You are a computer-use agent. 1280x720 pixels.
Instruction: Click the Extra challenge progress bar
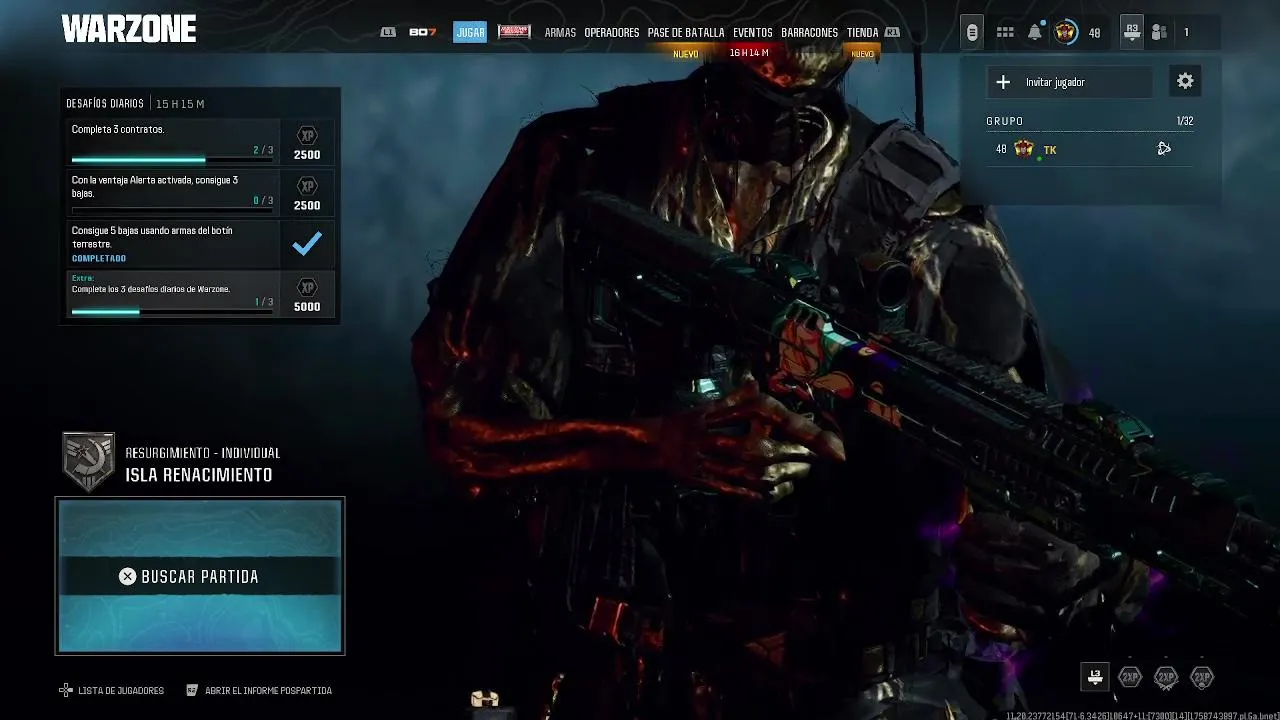click(x=172, y=312)
